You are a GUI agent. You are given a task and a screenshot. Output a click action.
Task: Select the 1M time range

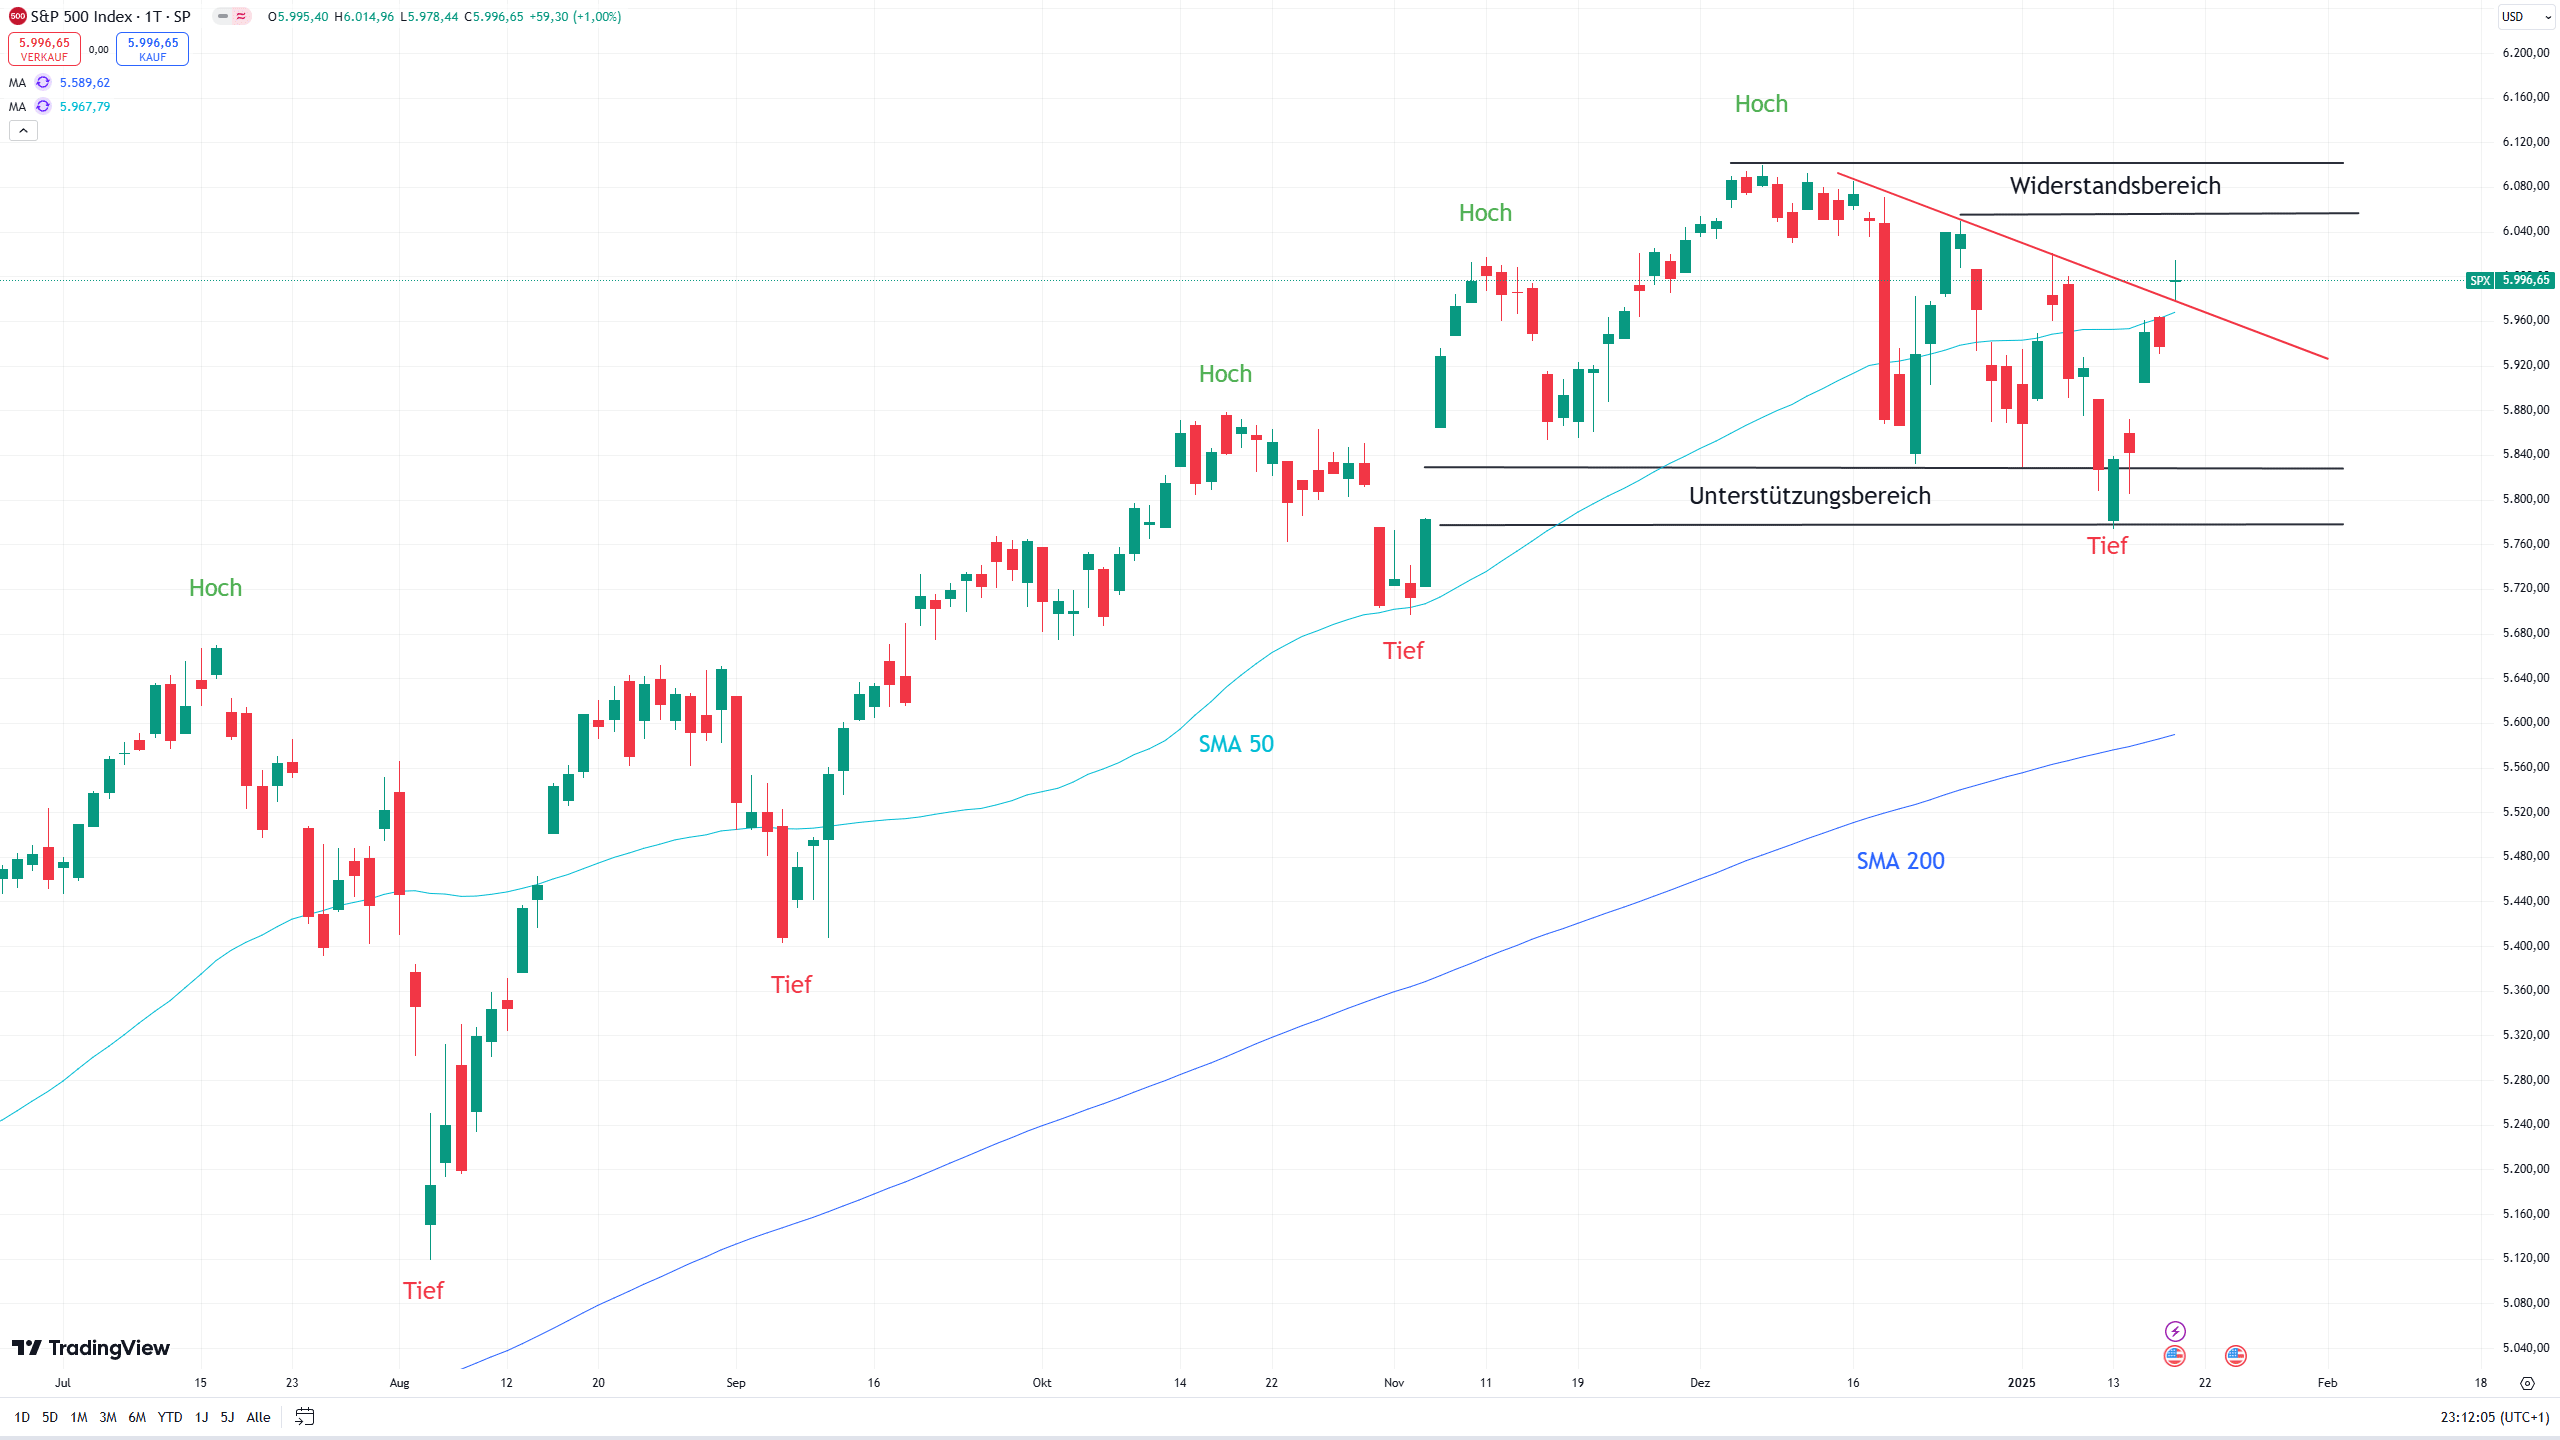point(79,1417)
